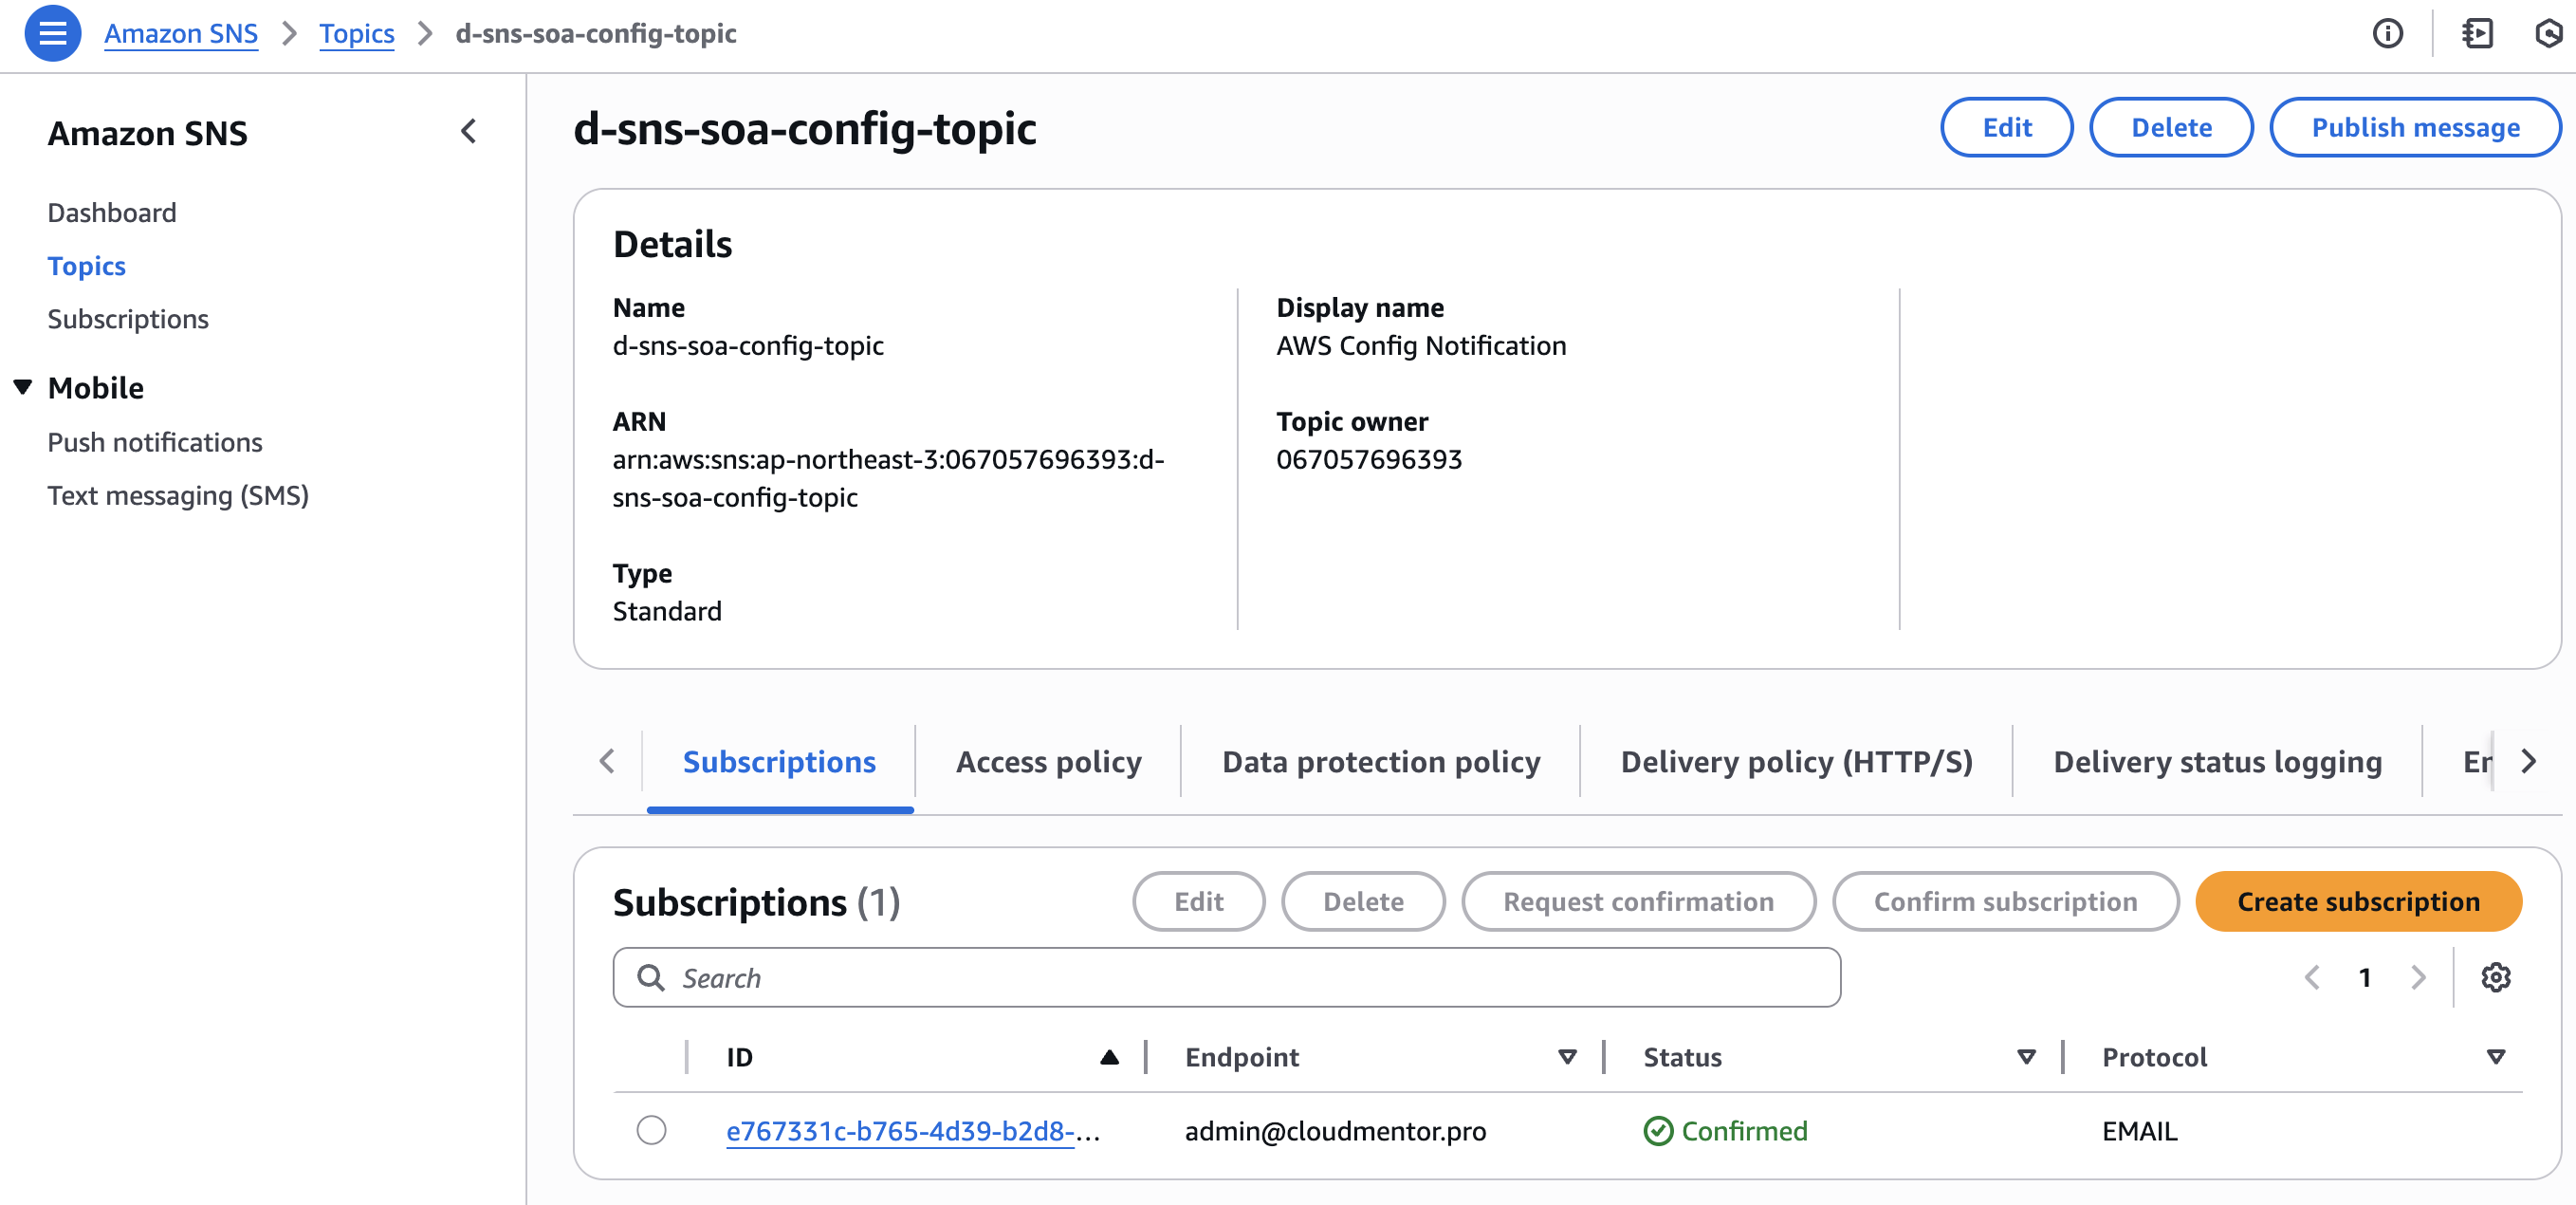Click Publish message button
Image resolution: width=2576 pixels, height=1205 pixels.
point(2414,127)
